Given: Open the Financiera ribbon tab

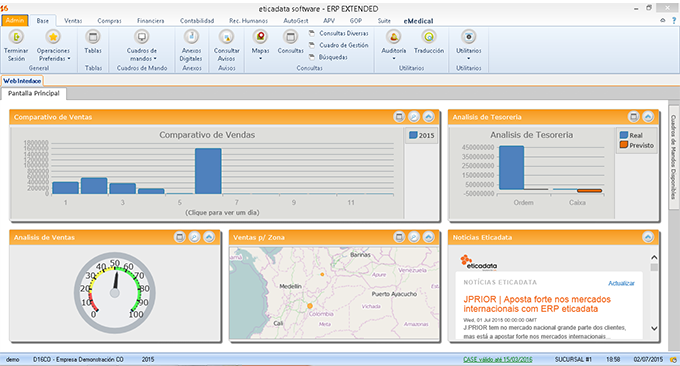Looking at the screenshot, I should [x=150, y=21].
